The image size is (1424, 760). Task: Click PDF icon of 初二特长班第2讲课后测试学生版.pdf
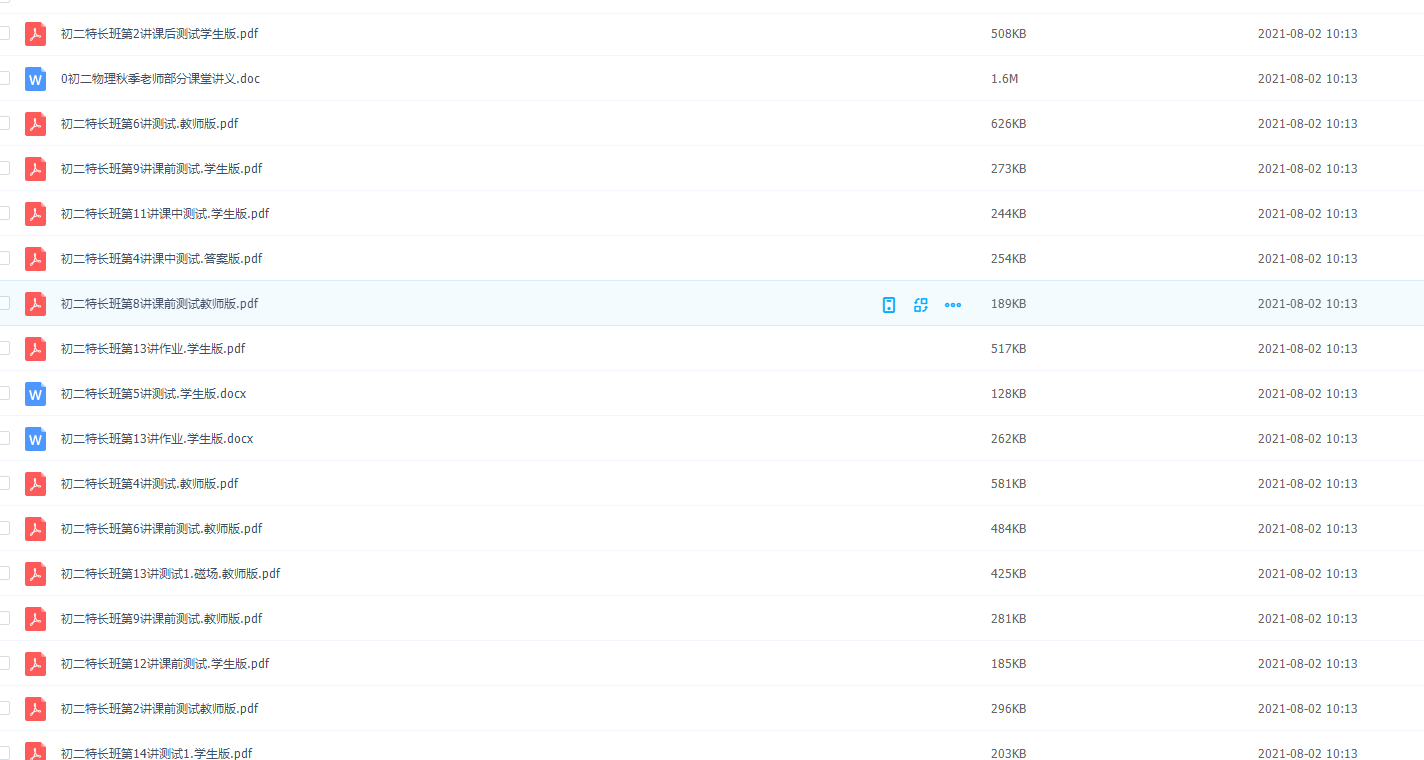36,34
